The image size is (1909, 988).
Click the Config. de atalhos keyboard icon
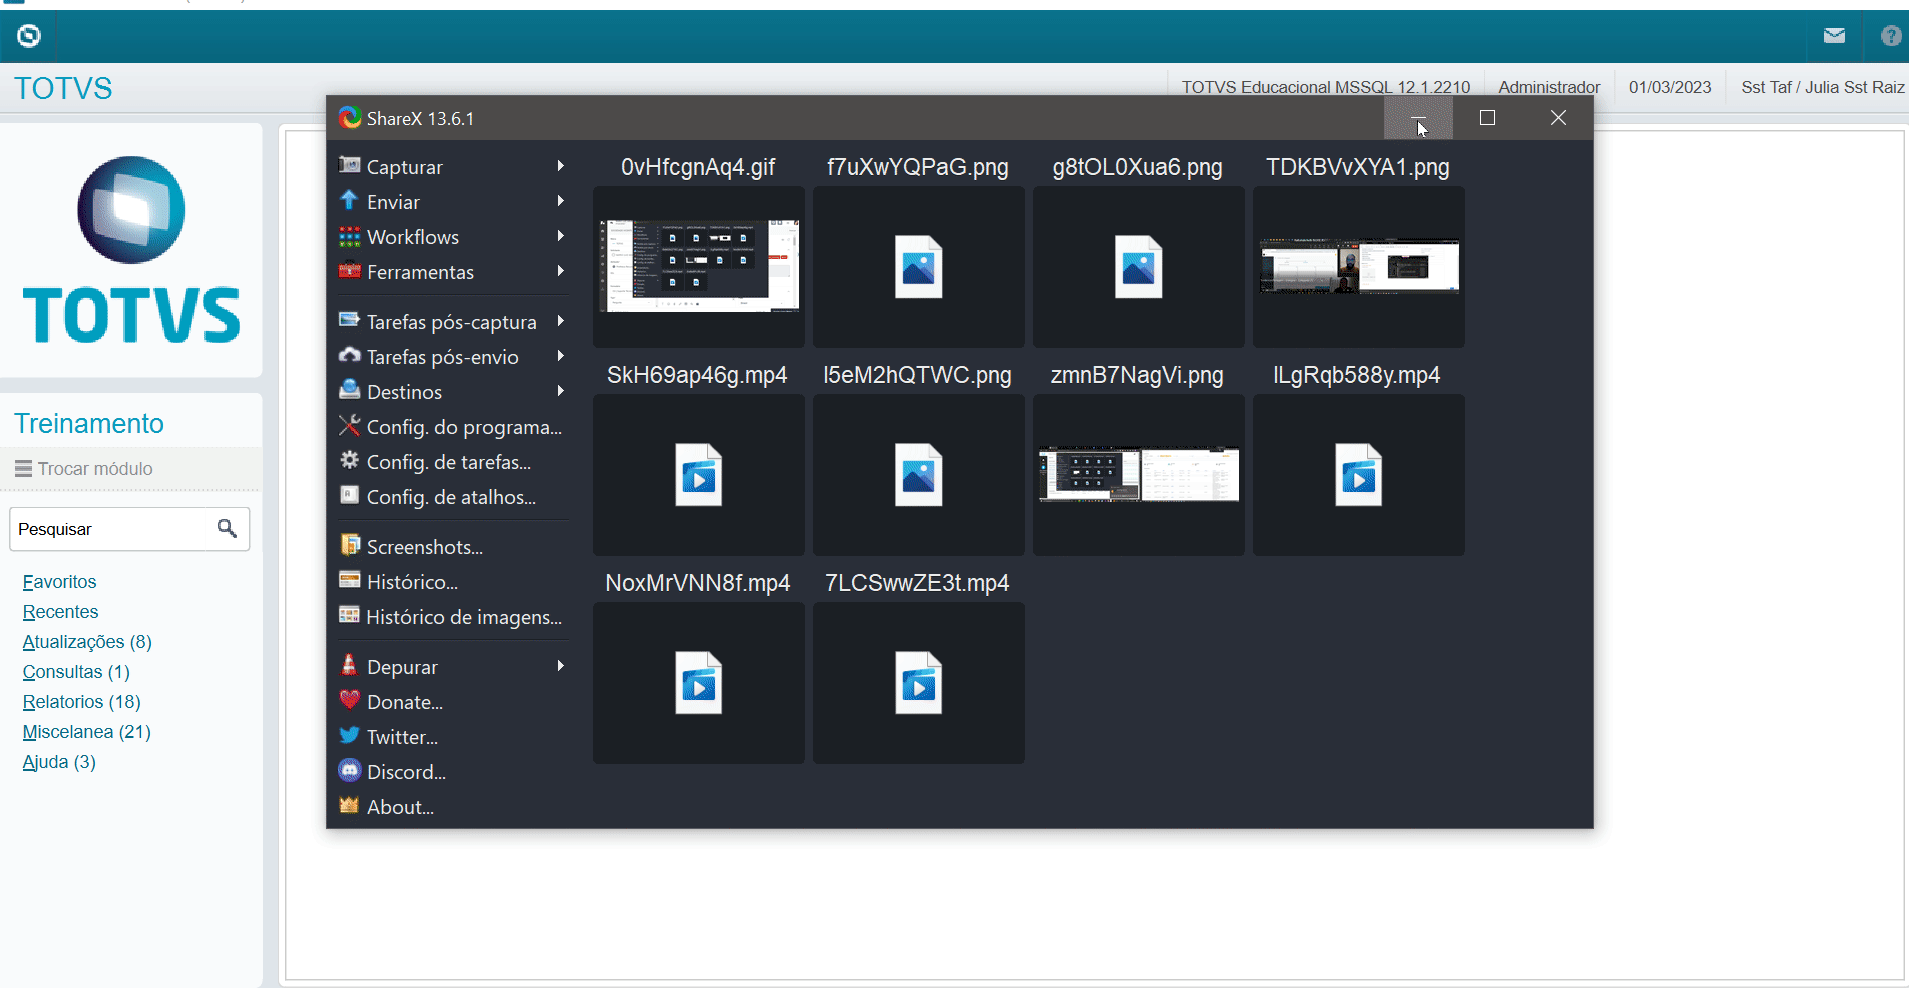click(x=349, y=495)
